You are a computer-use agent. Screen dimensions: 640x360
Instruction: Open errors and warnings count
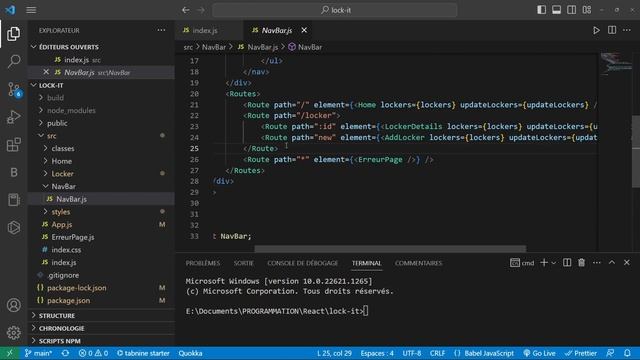(93, 353)
